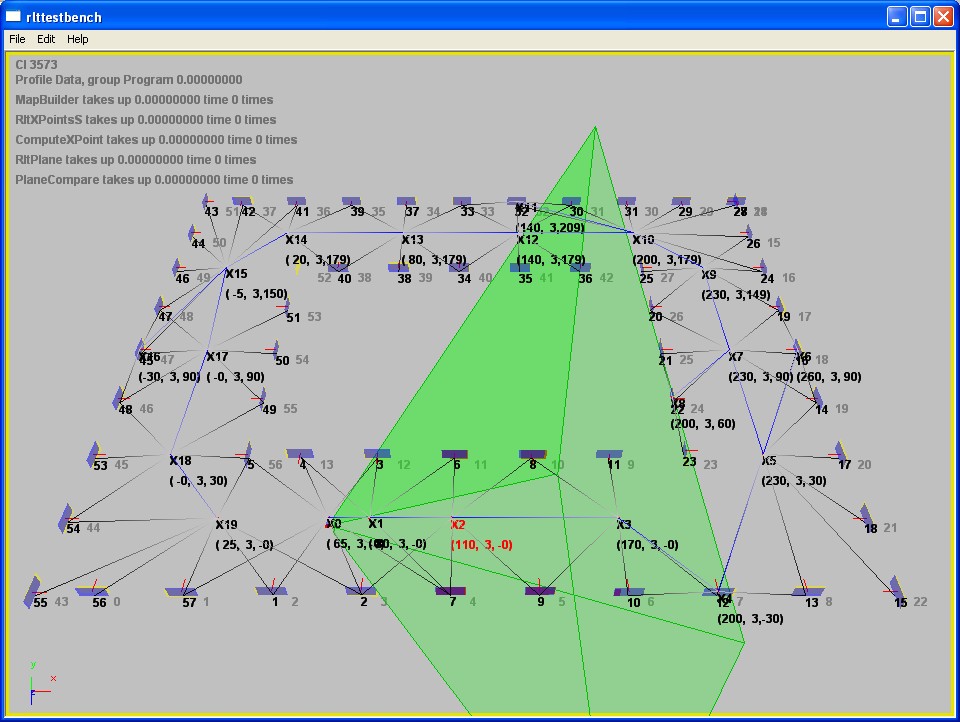
Task: Open the File menu
Action: [17, 39]
